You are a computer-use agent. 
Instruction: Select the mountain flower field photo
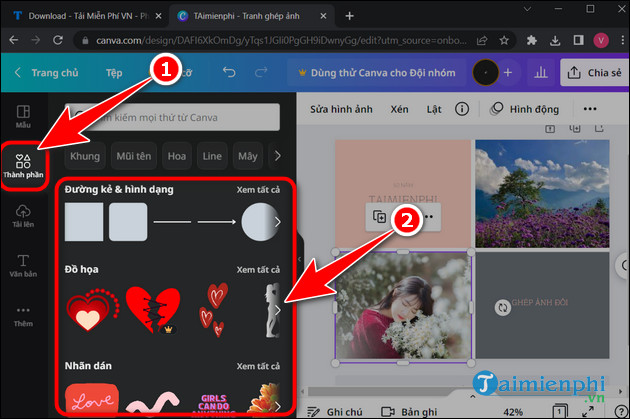[542, 194]
